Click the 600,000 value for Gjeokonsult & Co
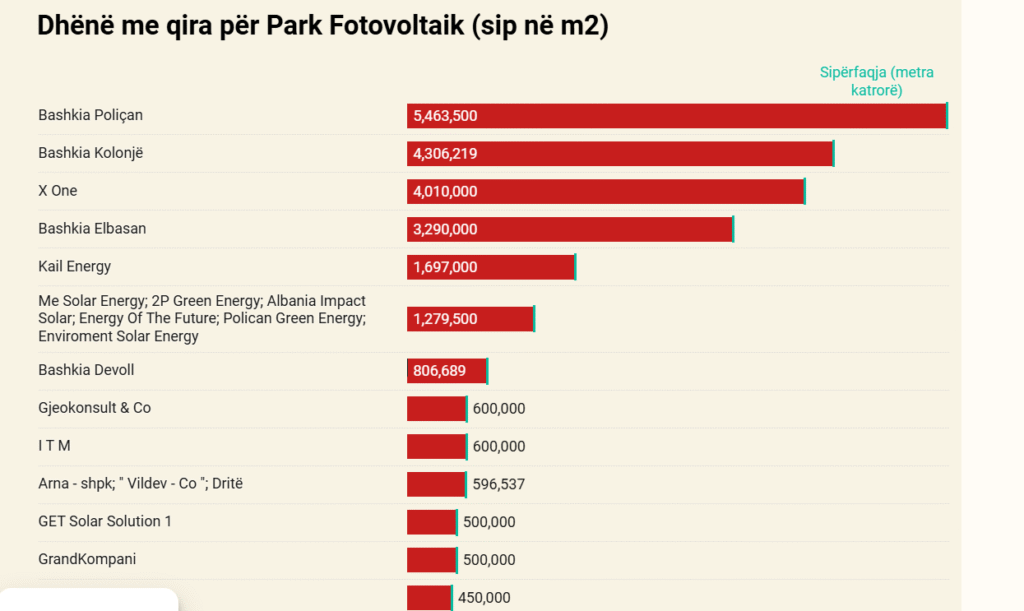This screenshot has width=1024, height=611. (x=499, y=409)
